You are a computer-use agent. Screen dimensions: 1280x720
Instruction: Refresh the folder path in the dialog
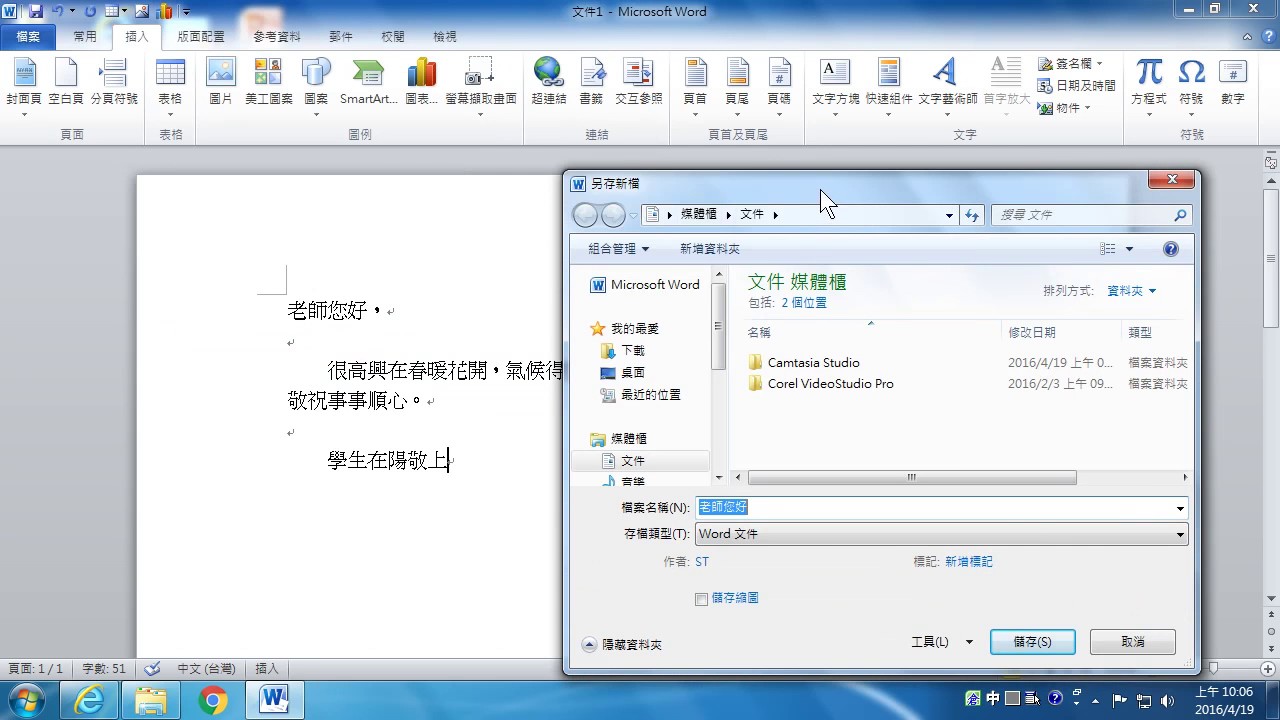point(971,215)
